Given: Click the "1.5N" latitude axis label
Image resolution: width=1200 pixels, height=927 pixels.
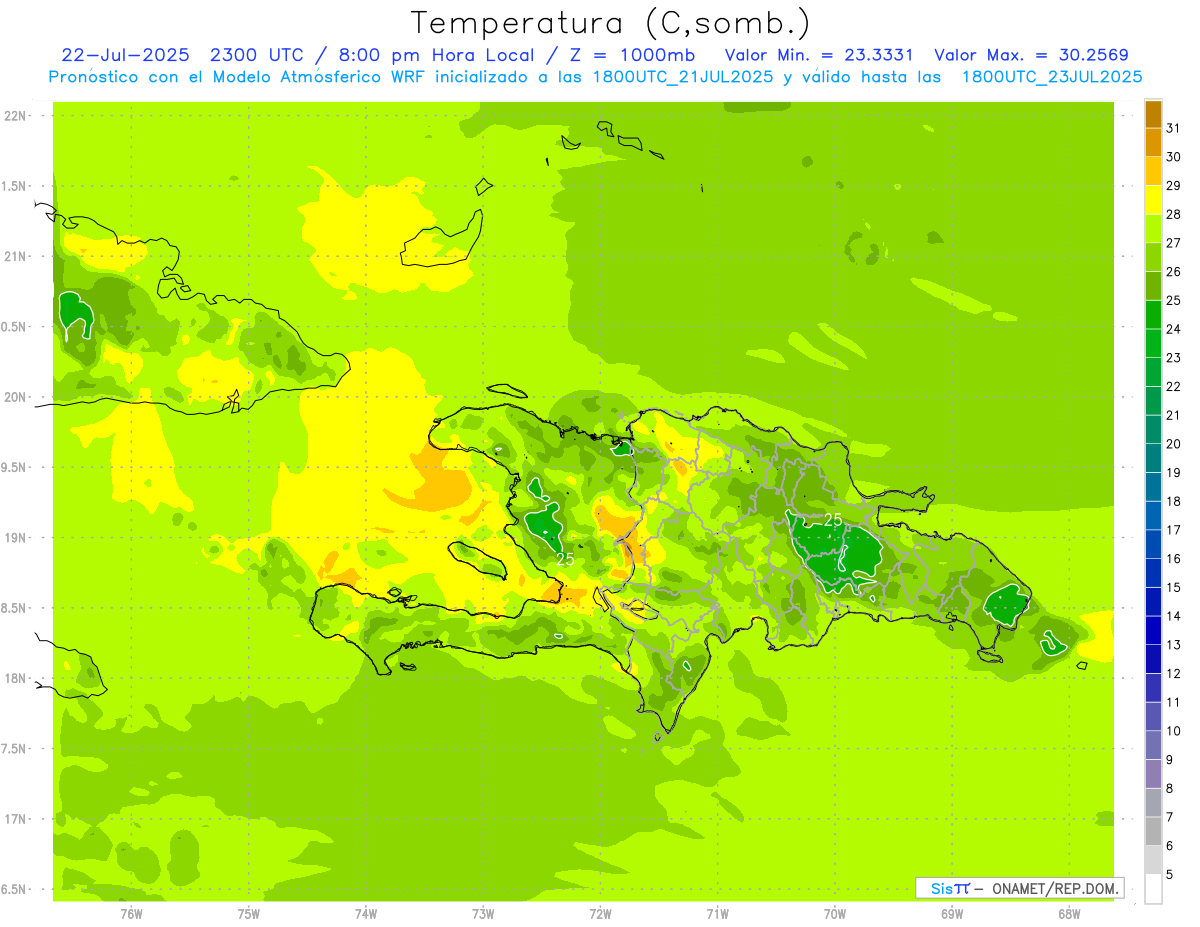Looking at the screenshot, I should [15, 186].
